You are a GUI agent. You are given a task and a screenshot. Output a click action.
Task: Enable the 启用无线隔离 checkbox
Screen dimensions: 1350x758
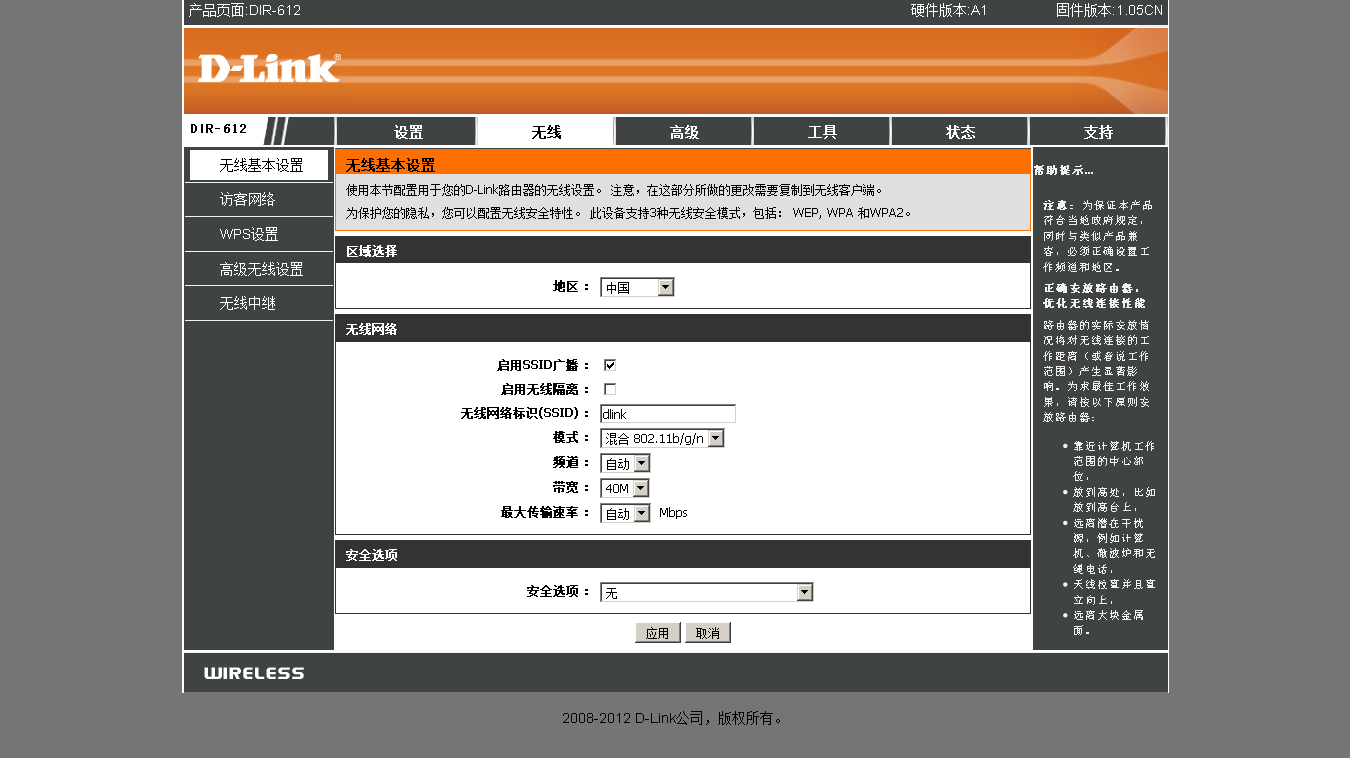pos(610,389)
